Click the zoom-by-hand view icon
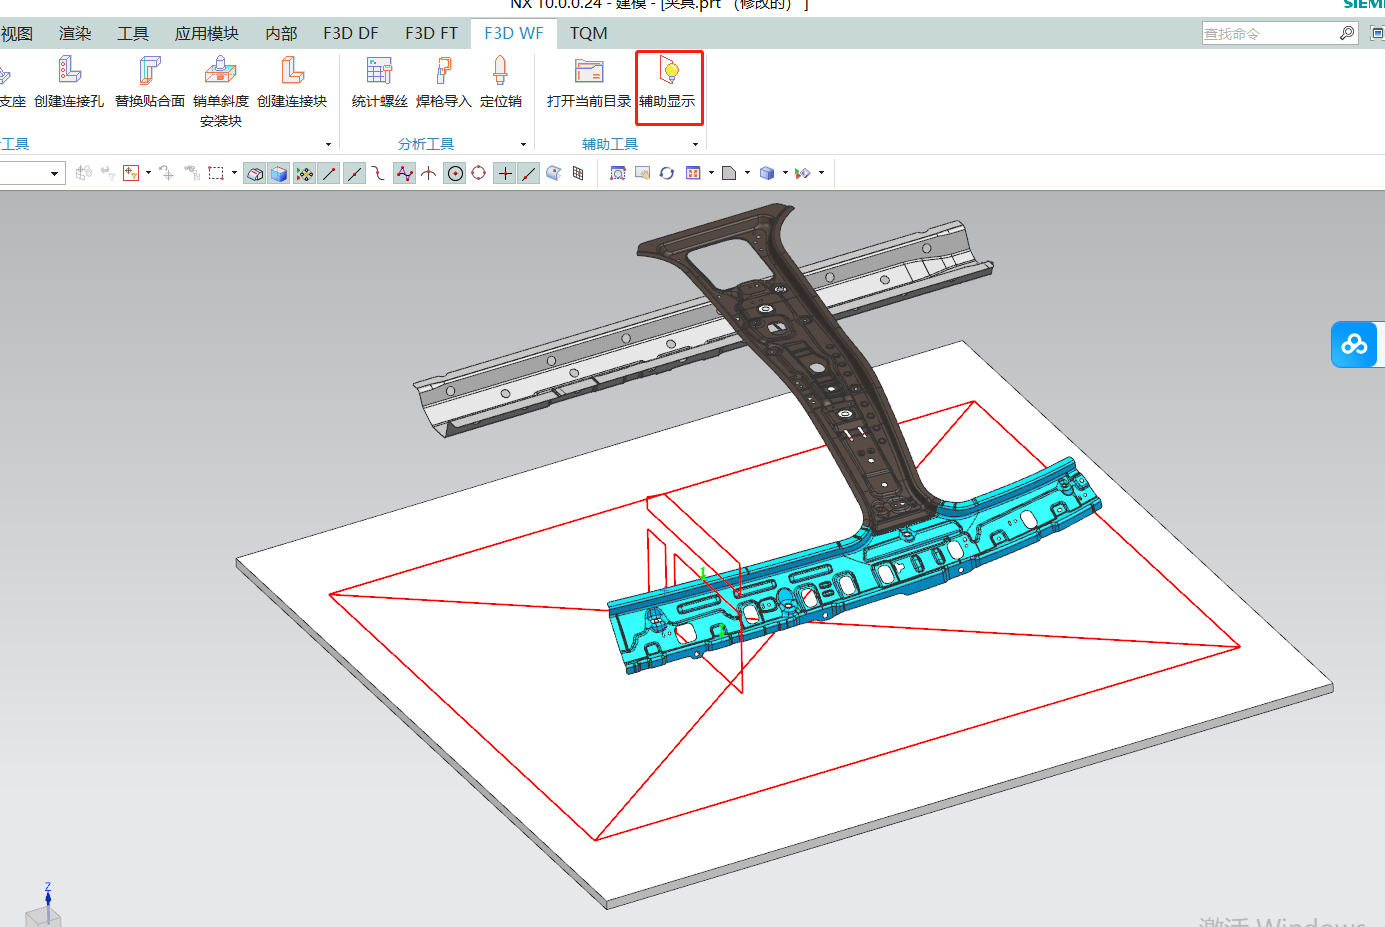 (643, 173)
